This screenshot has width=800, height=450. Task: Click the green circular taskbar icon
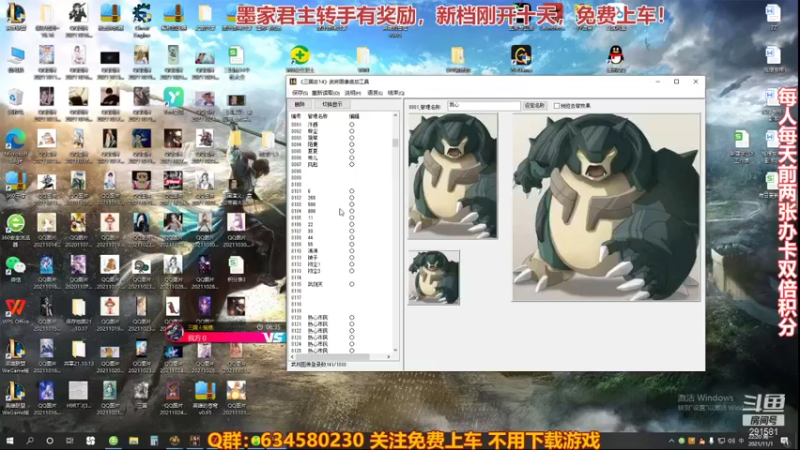(113, 441)
